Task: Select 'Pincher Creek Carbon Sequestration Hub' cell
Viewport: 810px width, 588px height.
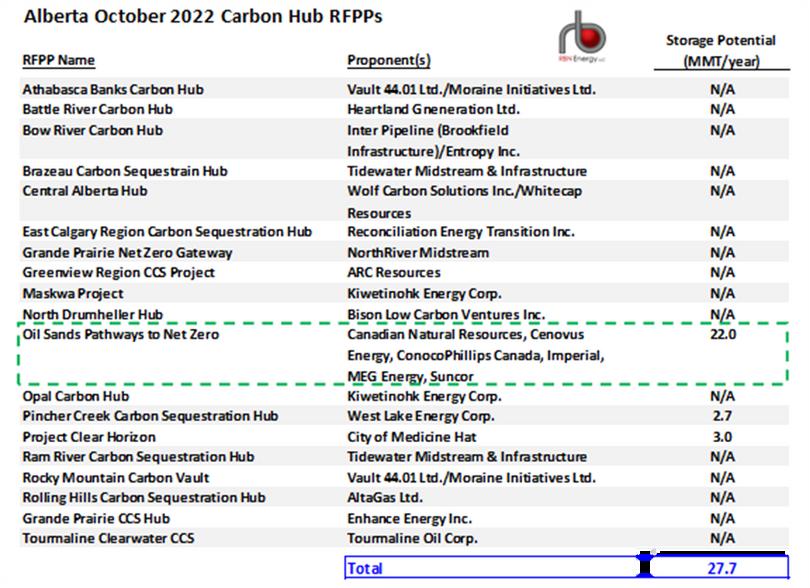Action: tap(150, 416)
